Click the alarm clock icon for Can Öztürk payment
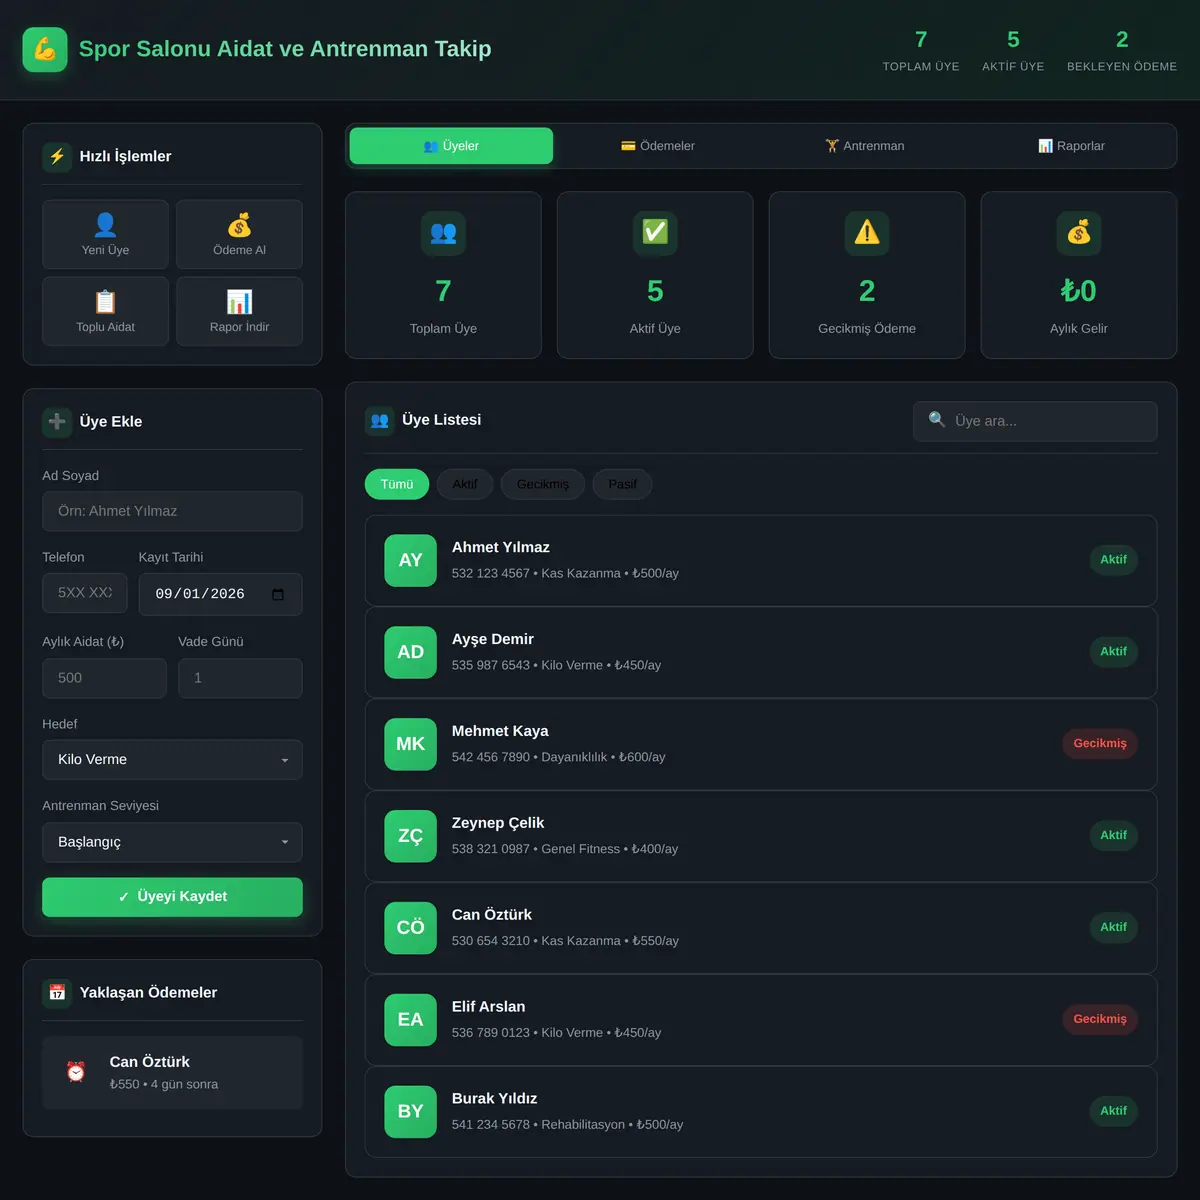The height and width of the screenshot is (1200, 1200). tap(76, 1072)
